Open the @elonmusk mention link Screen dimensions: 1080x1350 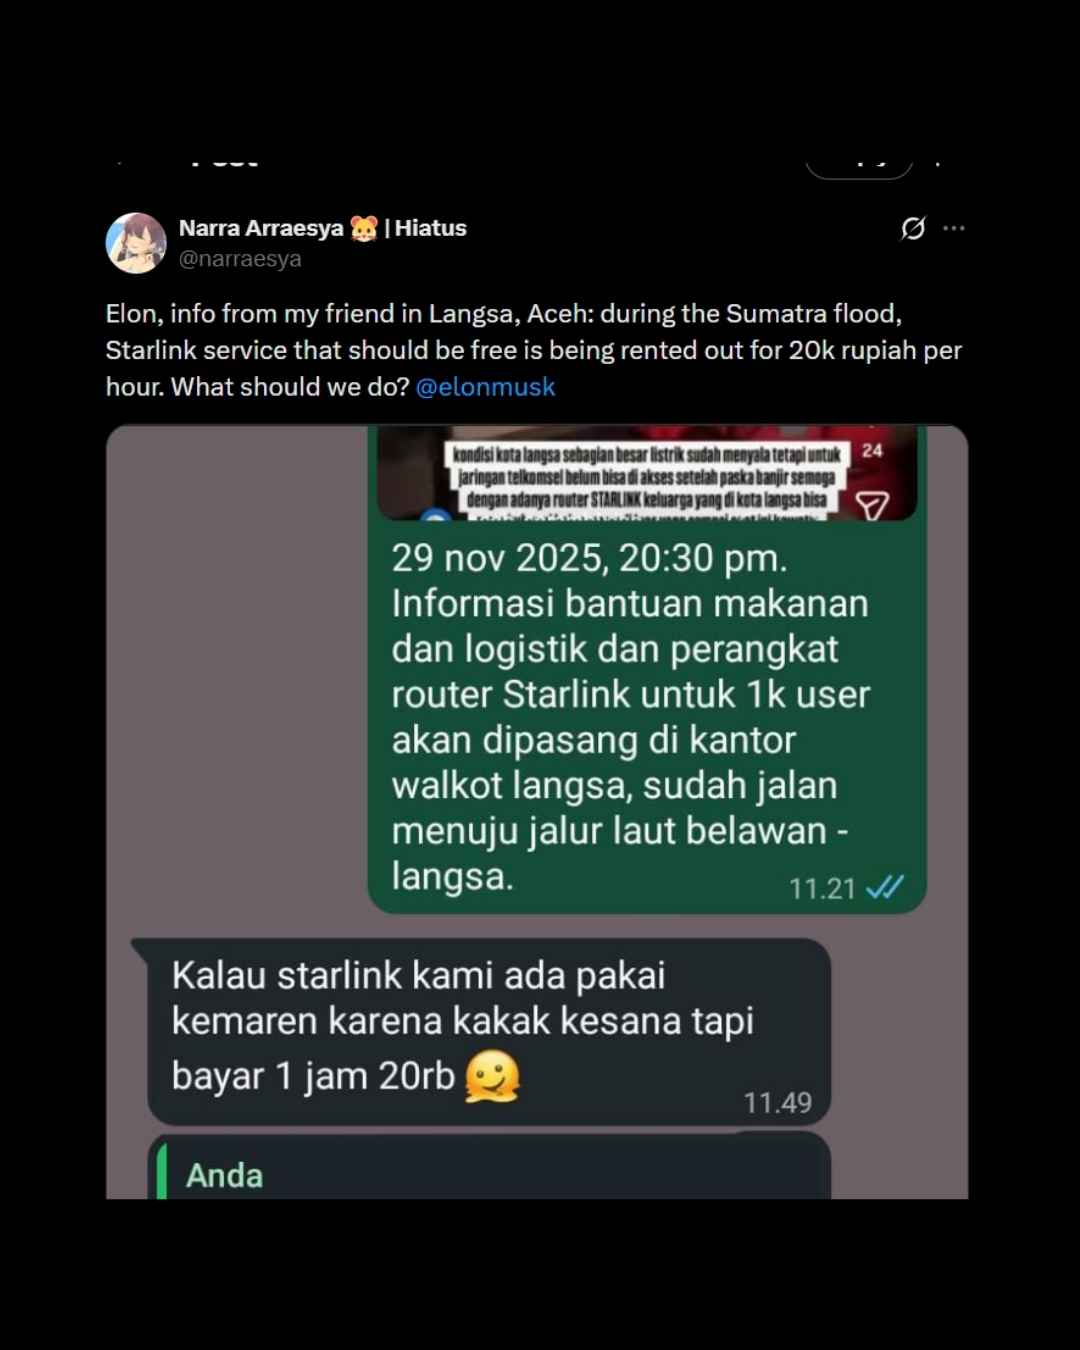(x=485, y=387)
